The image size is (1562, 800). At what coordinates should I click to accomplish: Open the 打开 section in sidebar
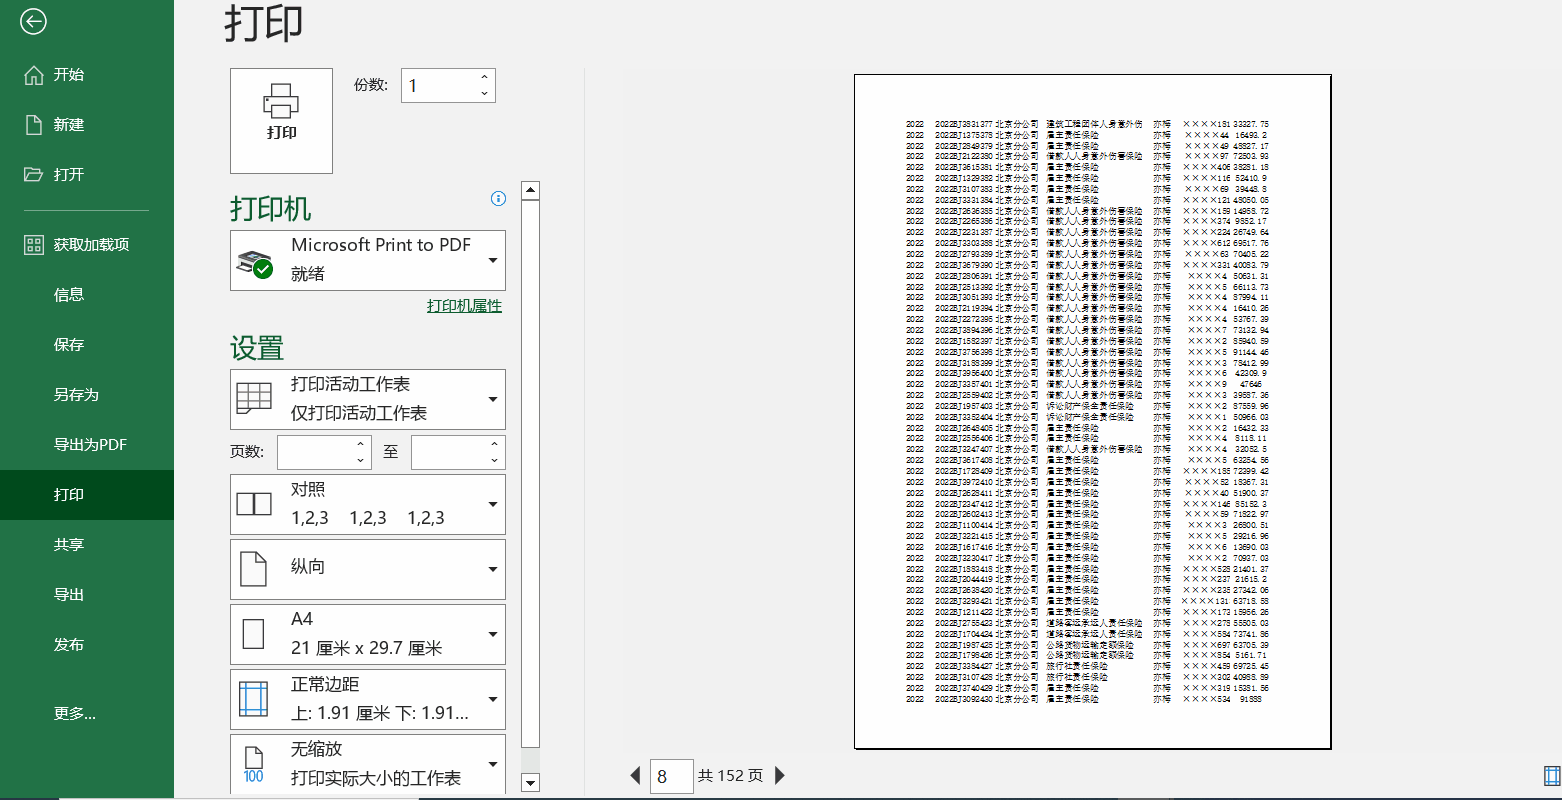tap(68, 175)
